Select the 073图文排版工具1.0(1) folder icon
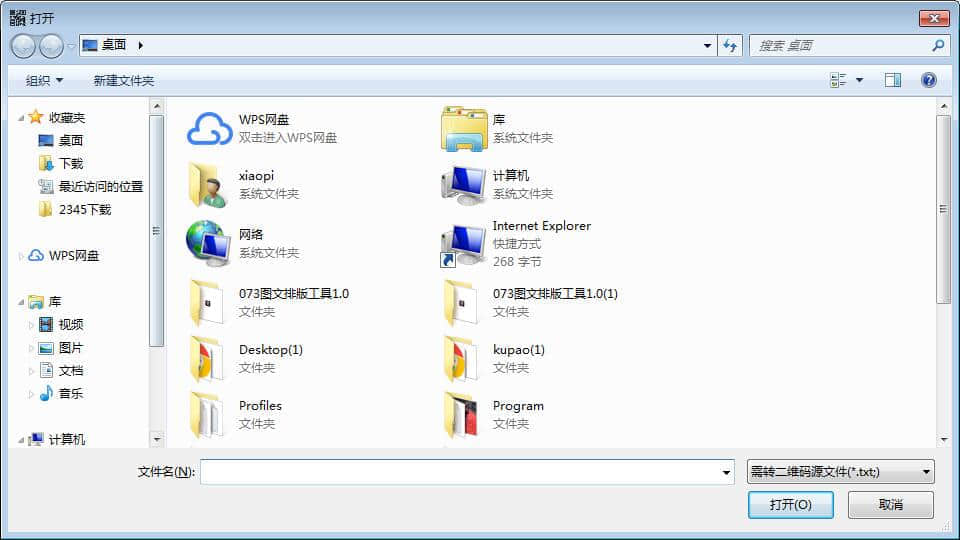The image size is (960, 540). (x=461, y=302)
